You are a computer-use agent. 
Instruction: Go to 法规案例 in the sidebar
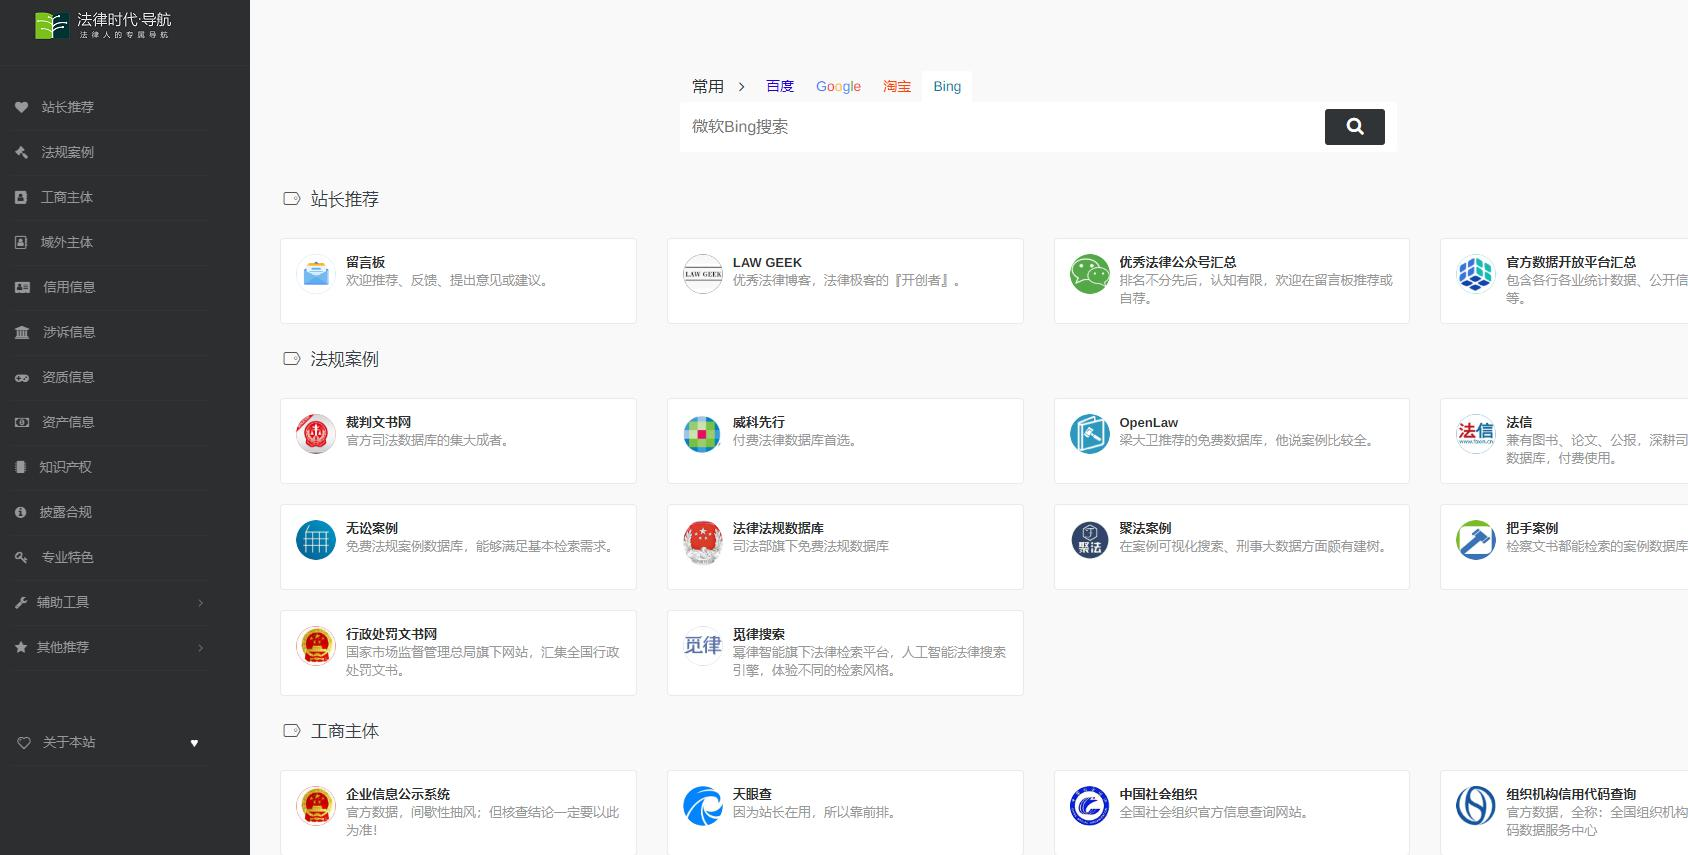(68, 152)
